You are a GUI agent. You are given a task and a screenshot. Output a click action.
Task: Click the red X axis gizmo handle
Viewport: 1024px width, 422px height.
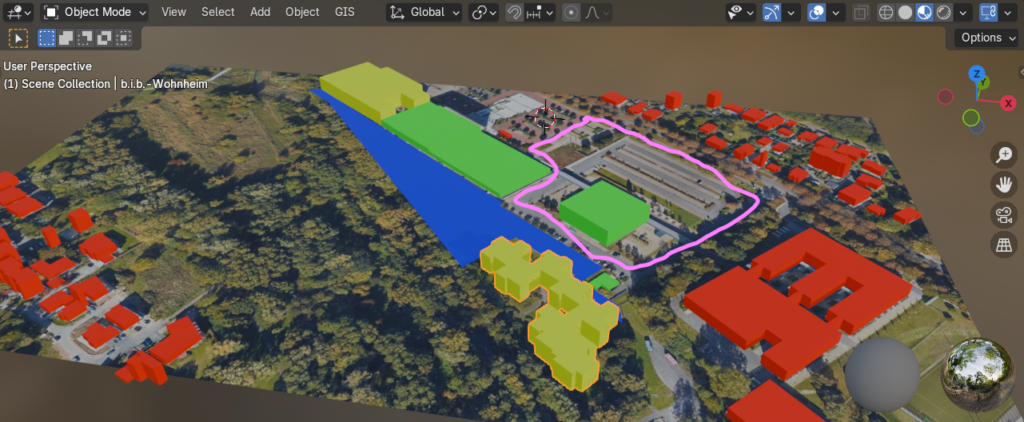click(1008, 101)
